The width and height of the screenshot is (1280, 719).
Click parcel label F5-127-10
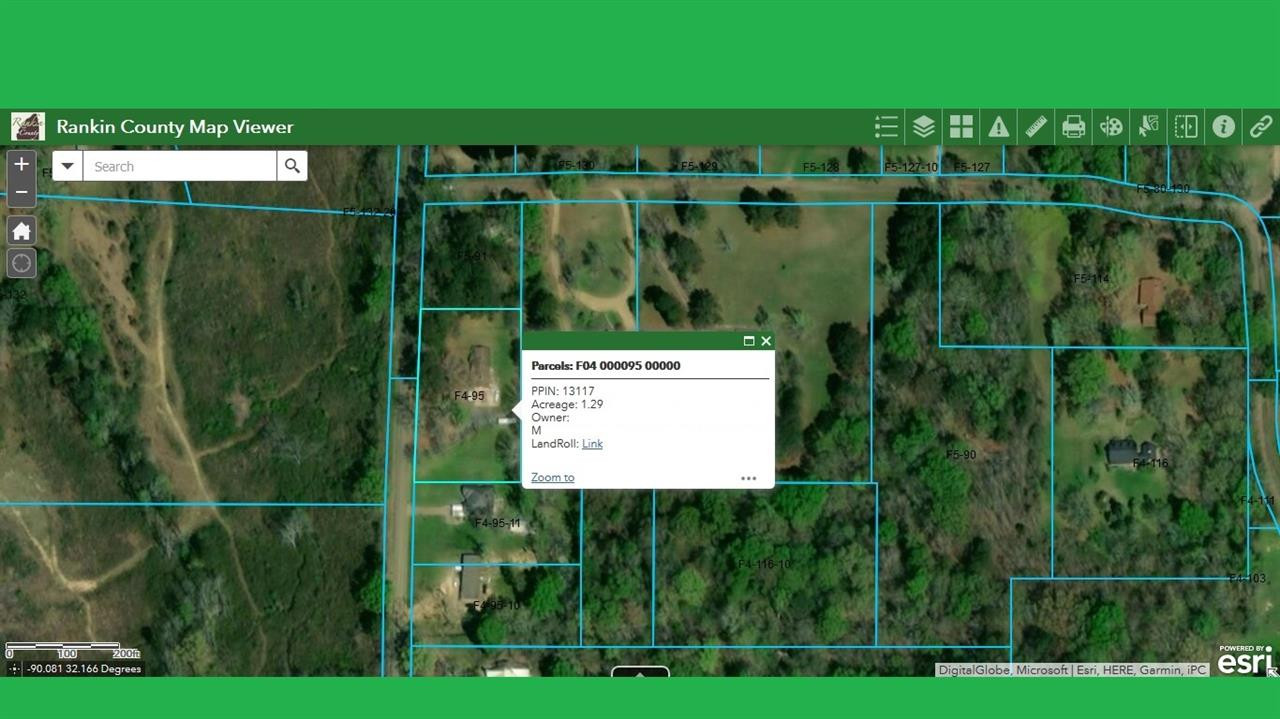coord(911,167)
